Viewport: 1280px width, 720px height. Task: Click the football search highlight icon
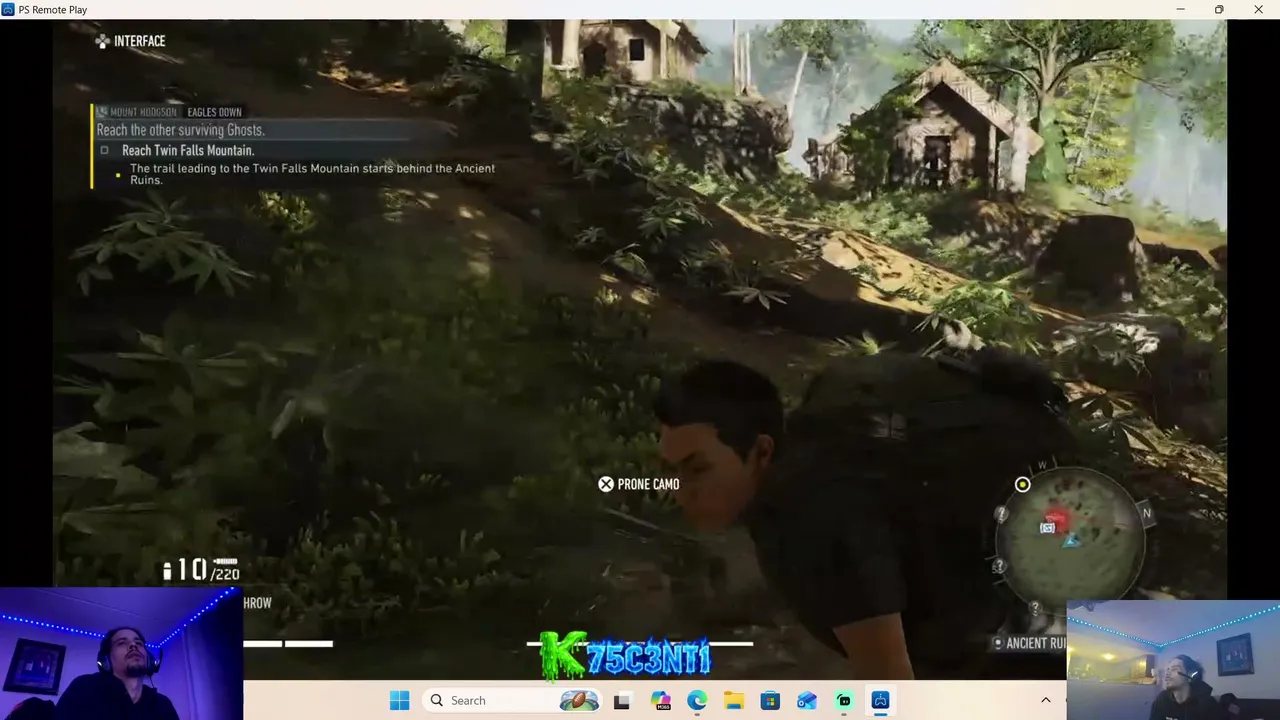tap(580, 700)
